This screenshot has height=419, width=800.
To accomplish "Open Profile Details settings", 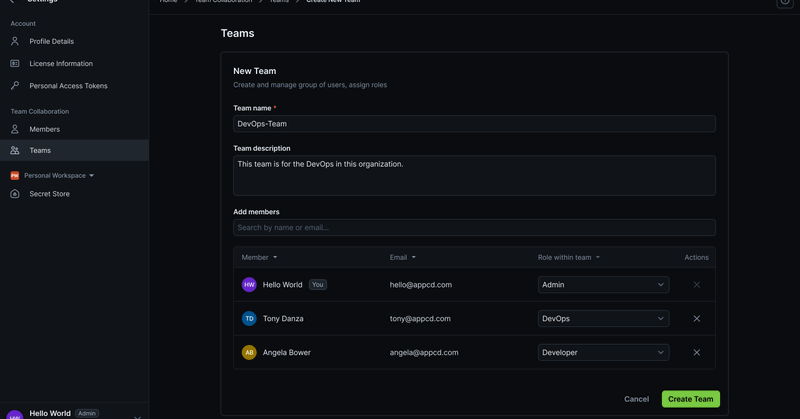I will click(52, 41).
